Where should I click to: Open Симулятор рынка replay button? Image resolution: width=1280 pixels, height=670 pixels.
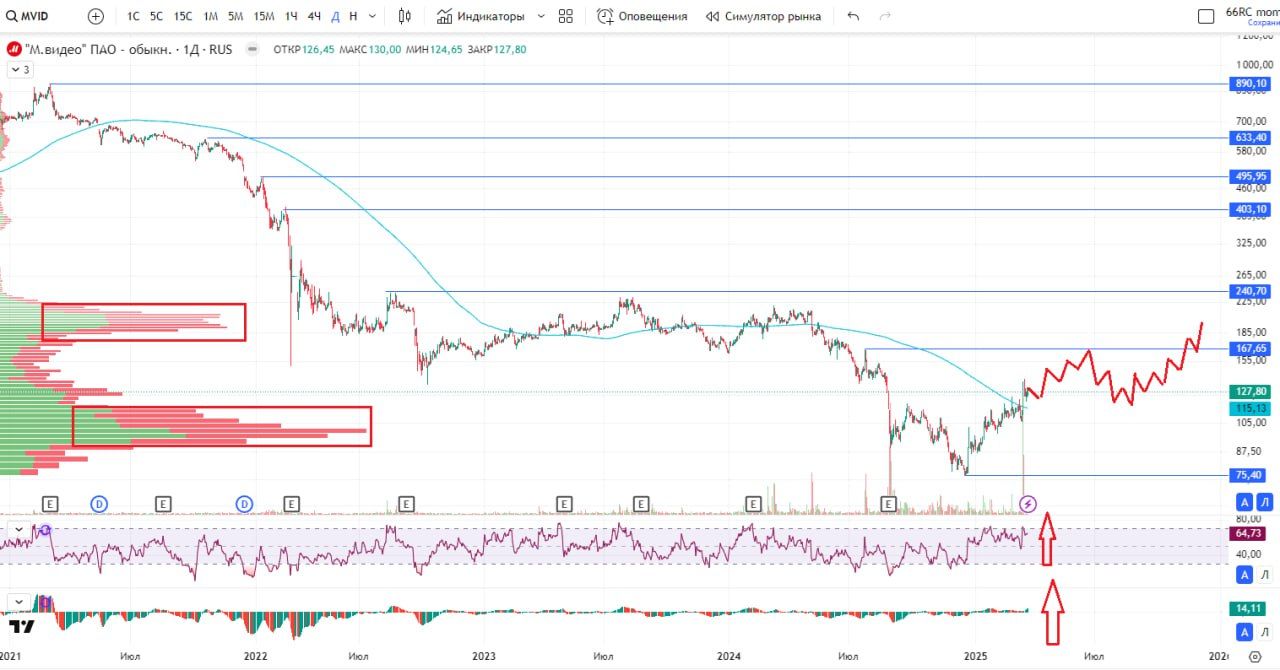[763, 16]
